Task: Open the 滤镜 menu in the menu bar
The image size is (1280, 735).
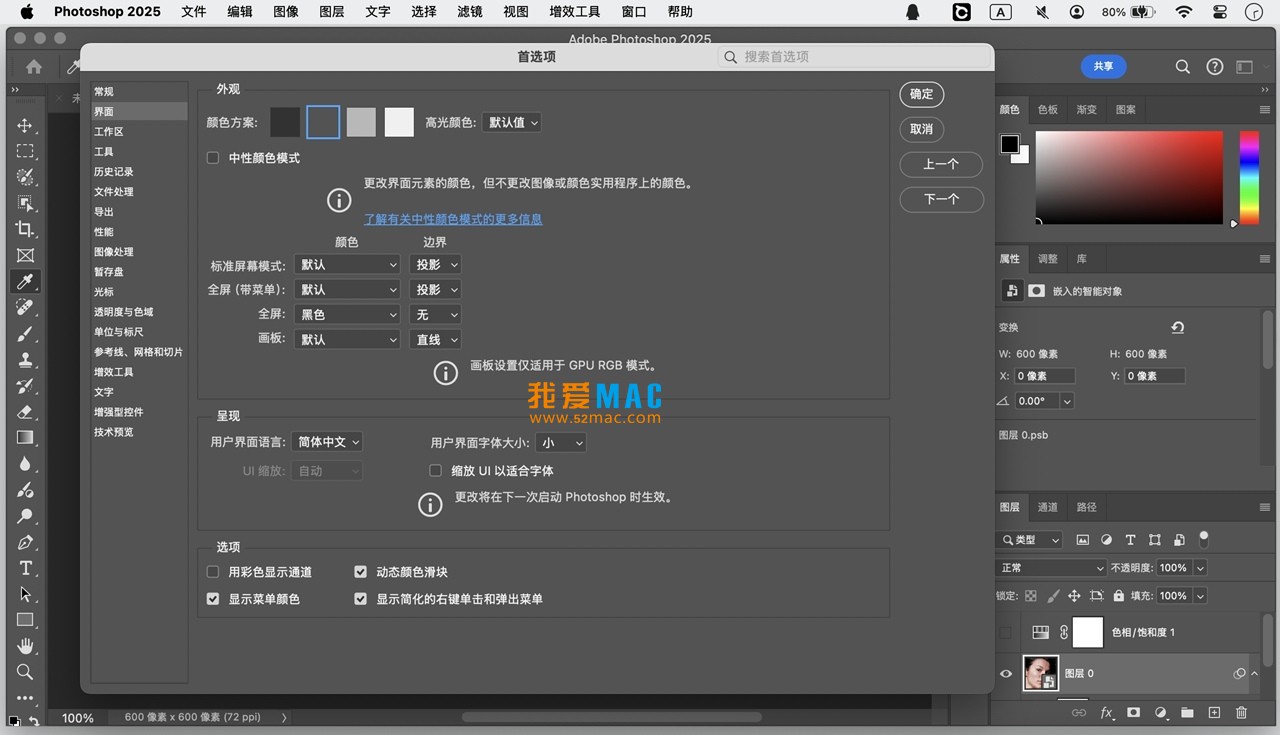Action: click(469, 11)
